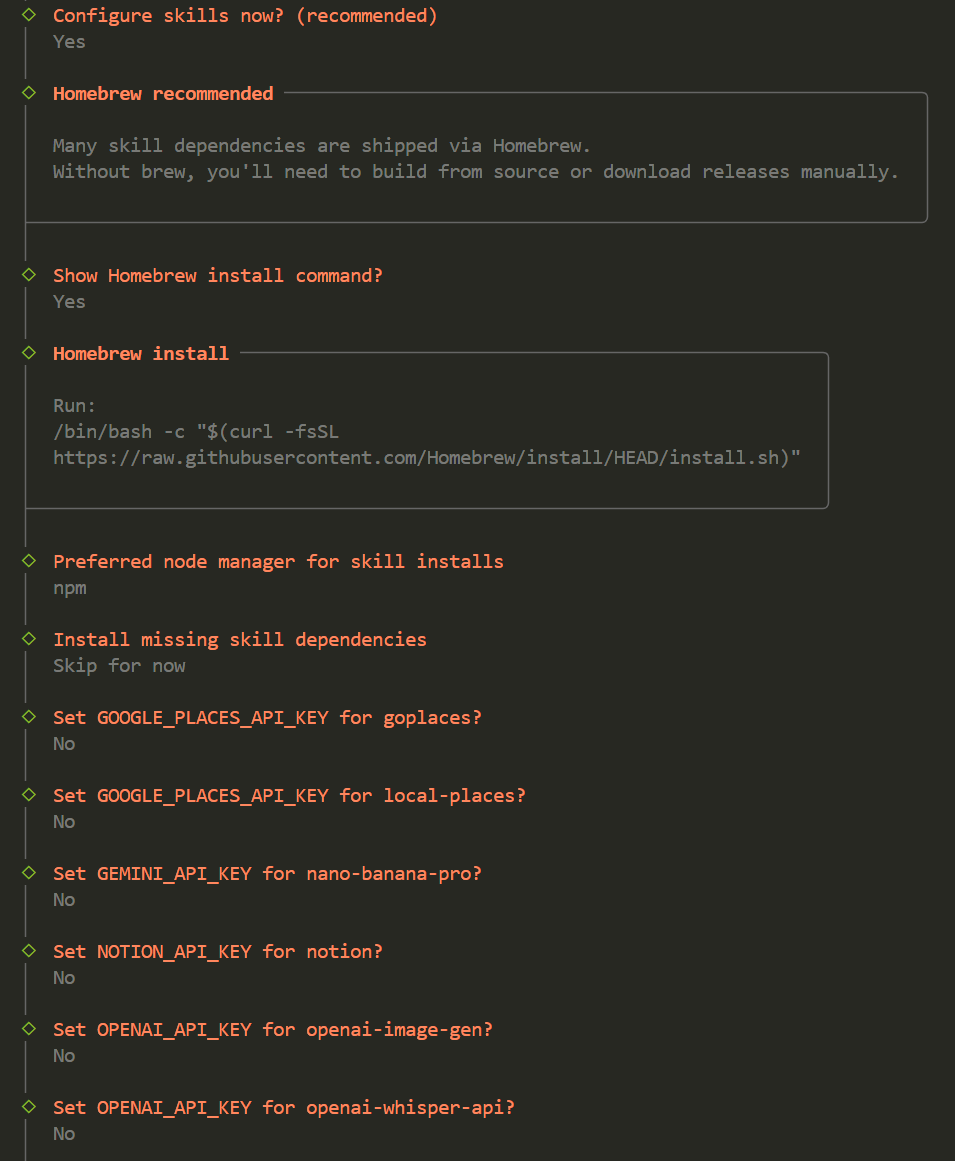955x1161 pixels.
Task: Click the diamond marker next to "Homebrew install"
Action: coord(29,353)
